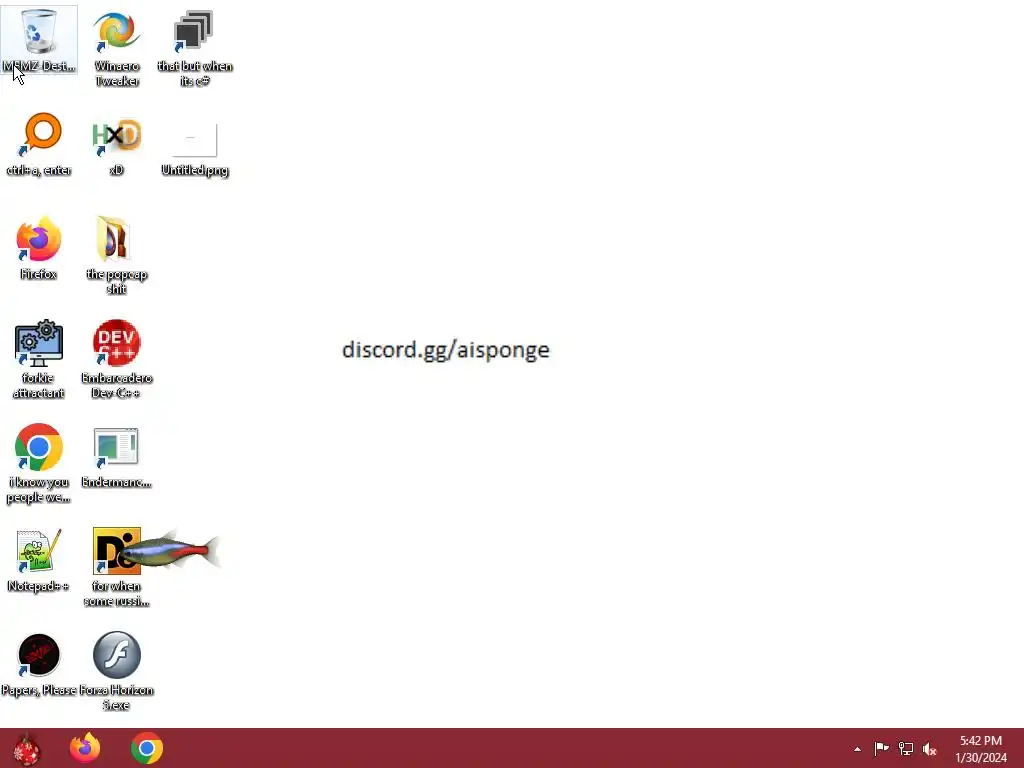Open Chrome from the taskbar
This screenshot has width=1024, height=768.
147,748
